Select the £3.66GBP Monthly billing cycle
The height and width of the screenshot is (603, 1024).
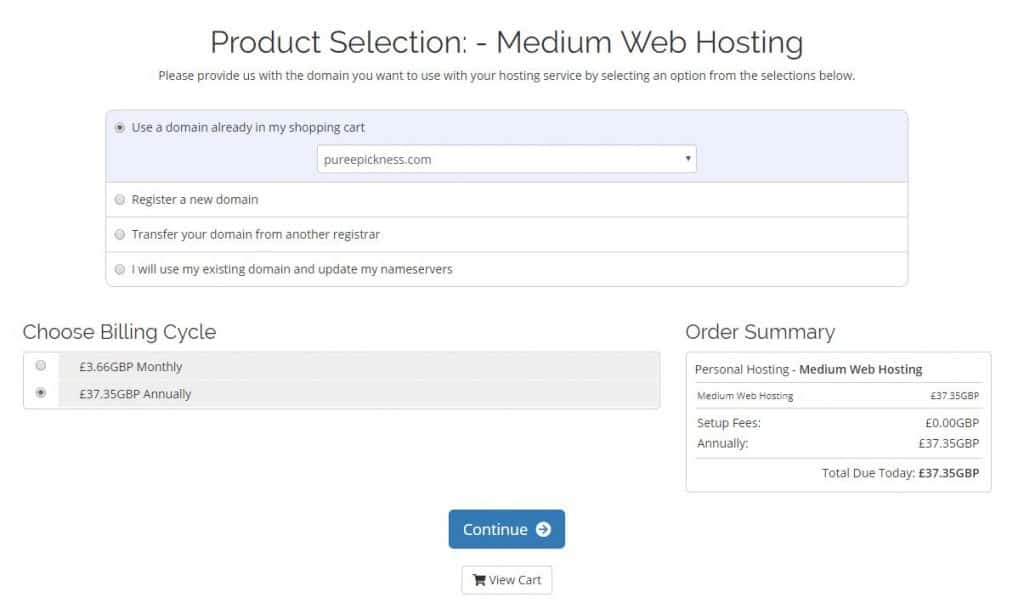[41, 366]
